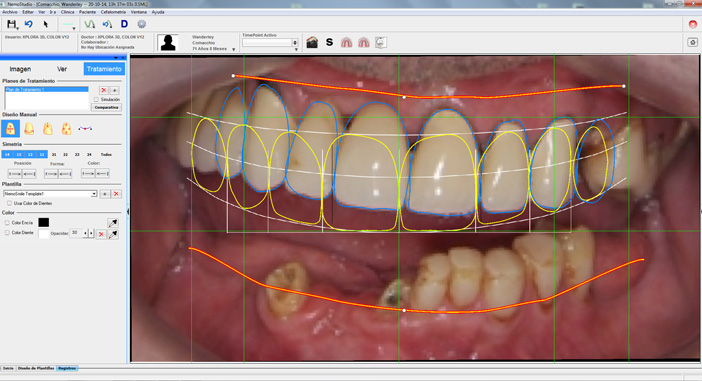Clear tooth color with red X button

click(101, 234)
